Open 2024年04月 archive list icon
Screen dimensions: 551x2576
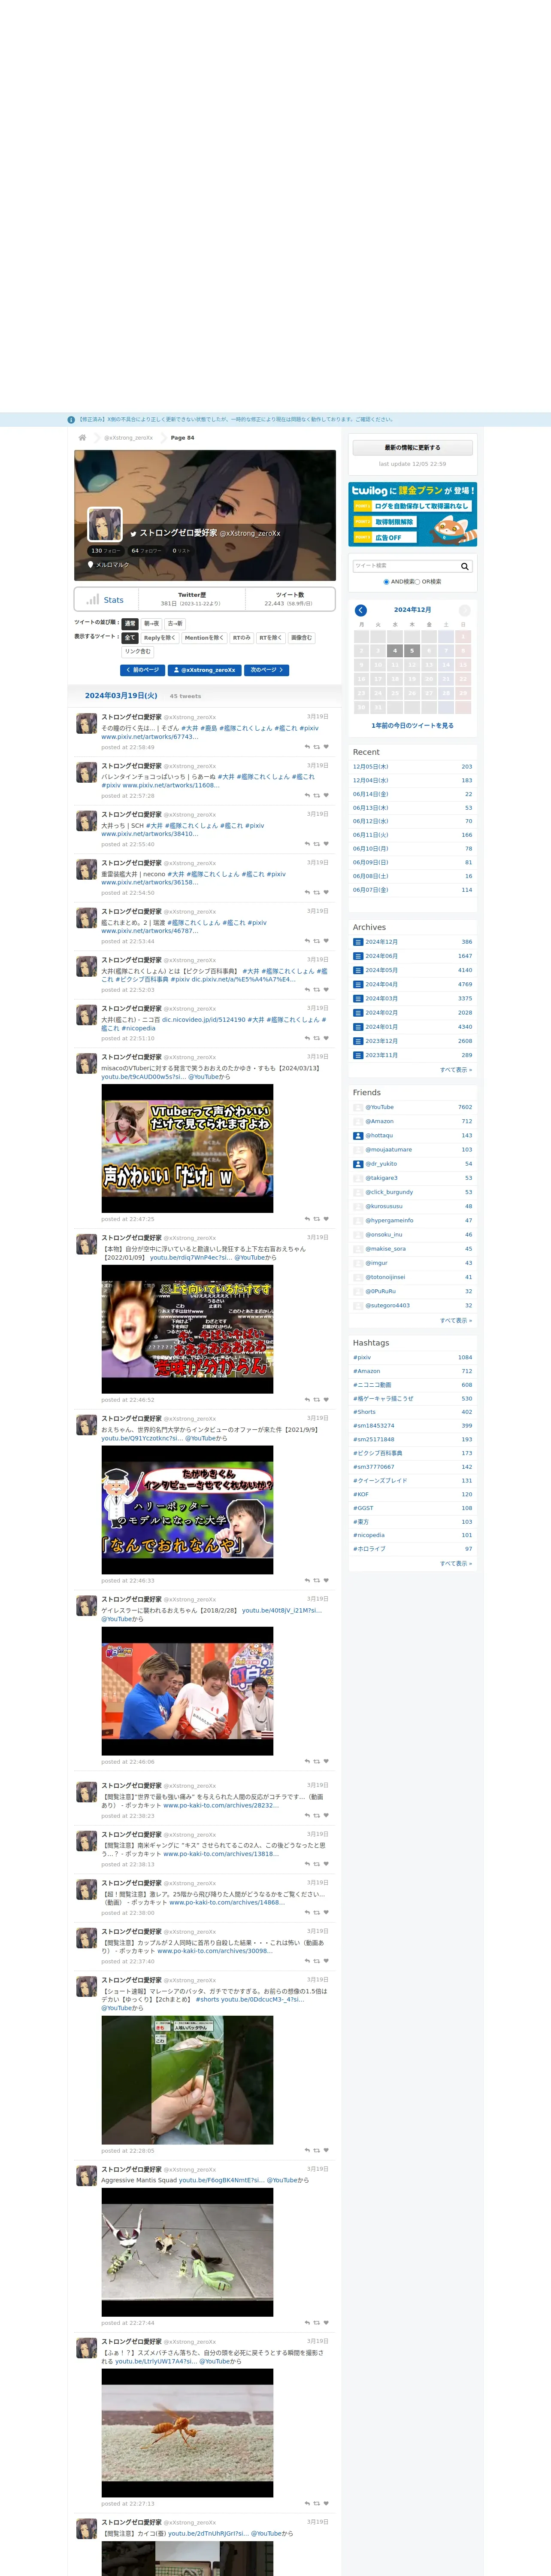(x=358, y=984)
